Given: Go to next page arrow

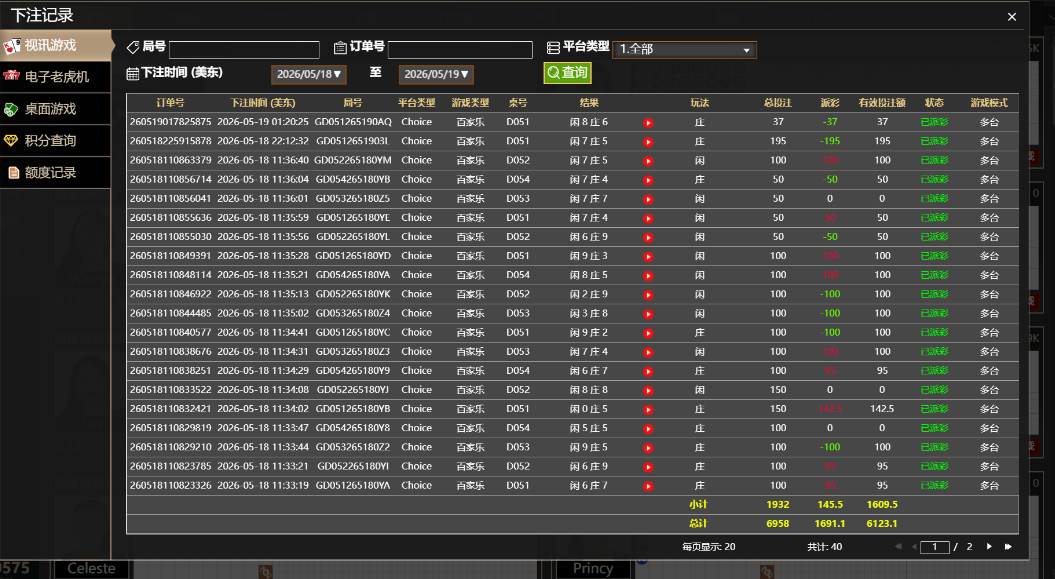Looking at the screenshot, I should (x=989, y=547).
